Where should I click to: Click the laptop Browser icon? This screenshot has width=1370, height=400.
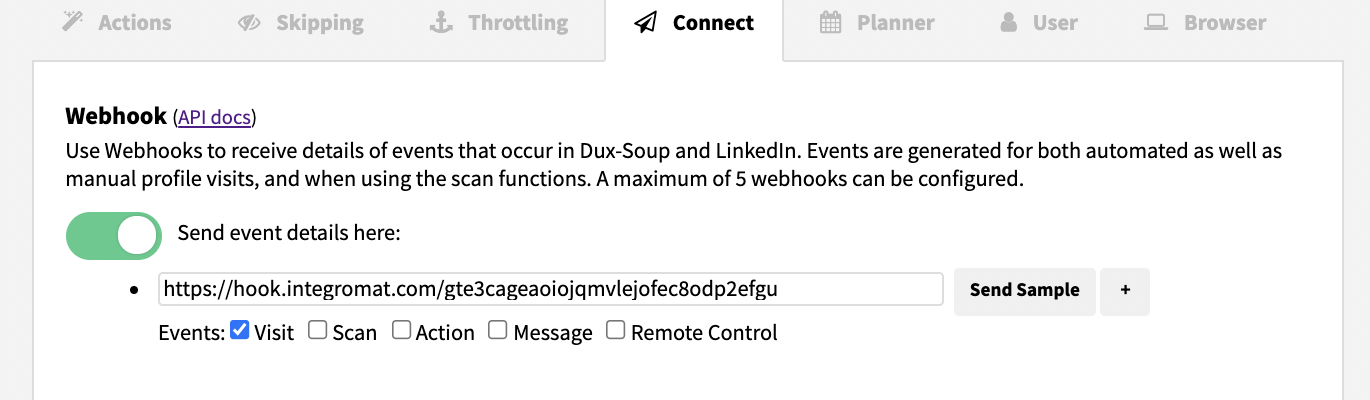pyautogui.click(x=1157, y=22)
